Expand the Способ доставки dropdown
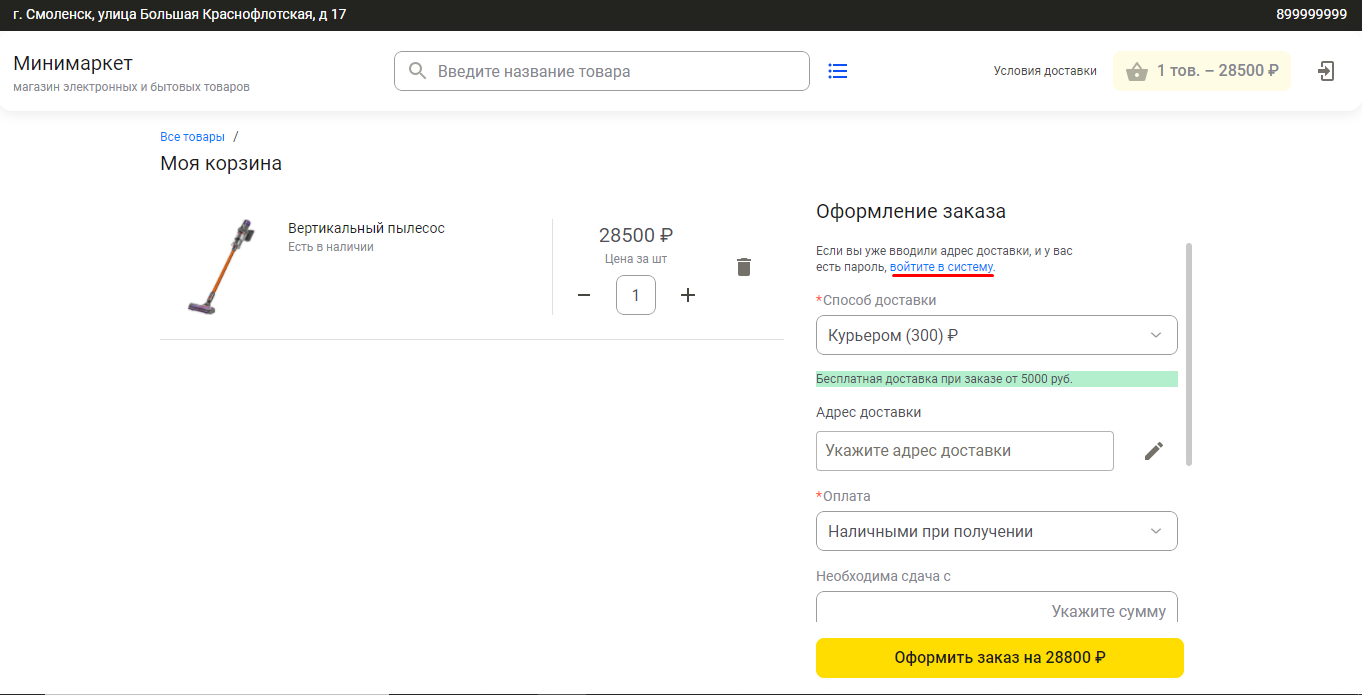1362x695 pixels. click(996, 335)
